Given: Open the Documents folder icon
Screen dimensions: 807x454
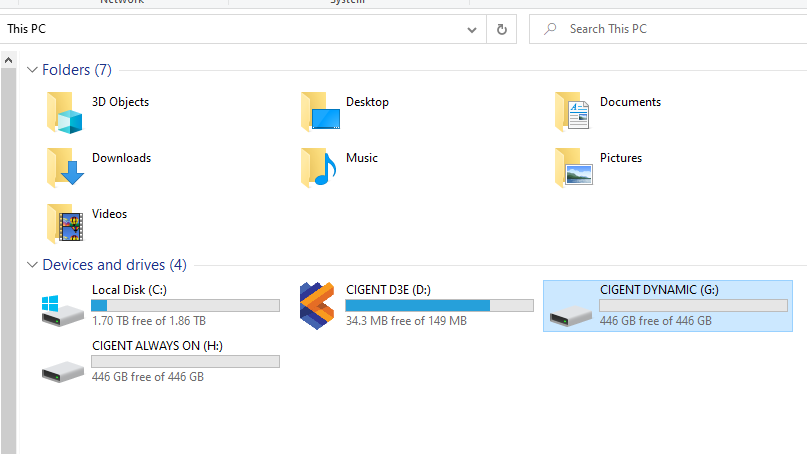Looking at the screenshot, I should [572, 112].
